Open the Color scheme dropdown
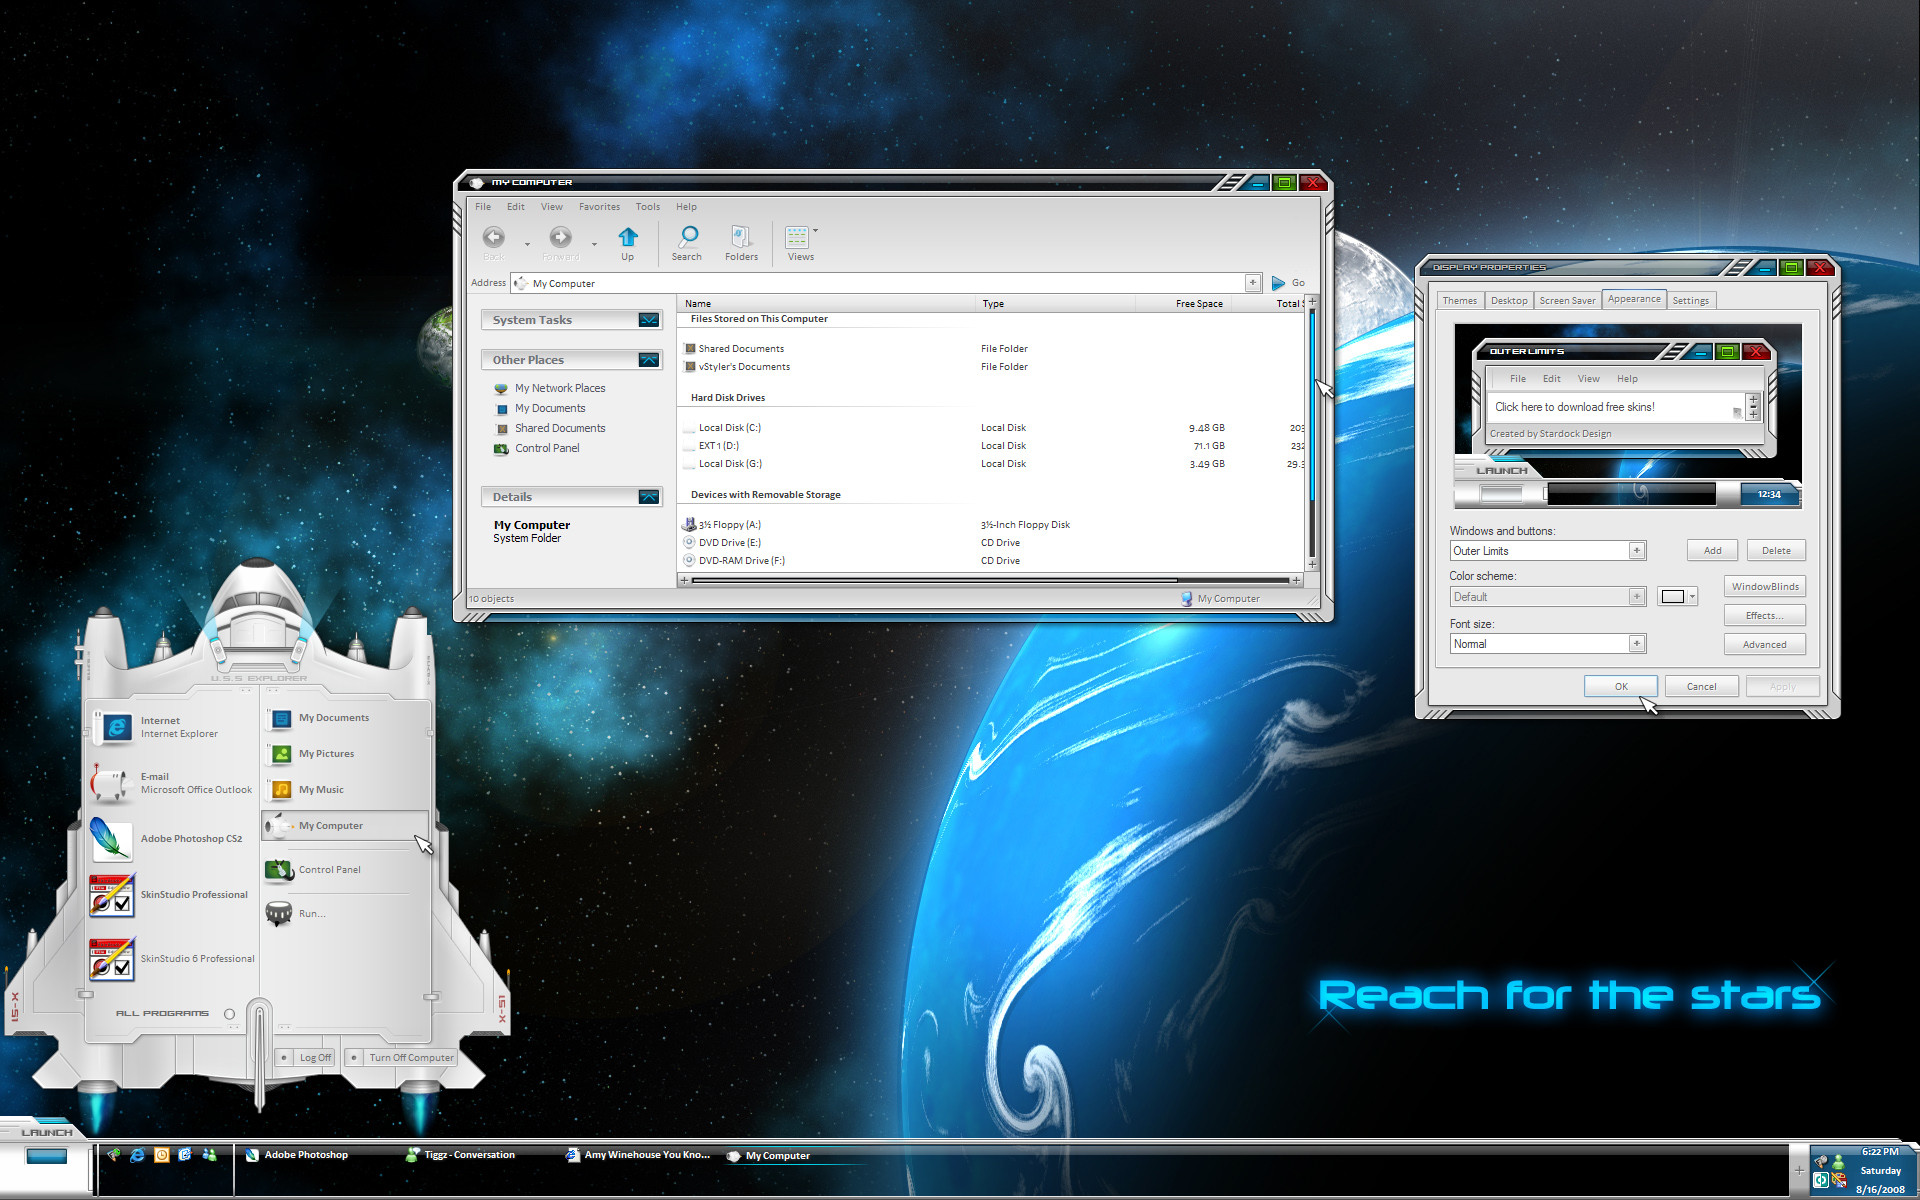The height and width of the screenshot is (1200, 1920). 1636,597
